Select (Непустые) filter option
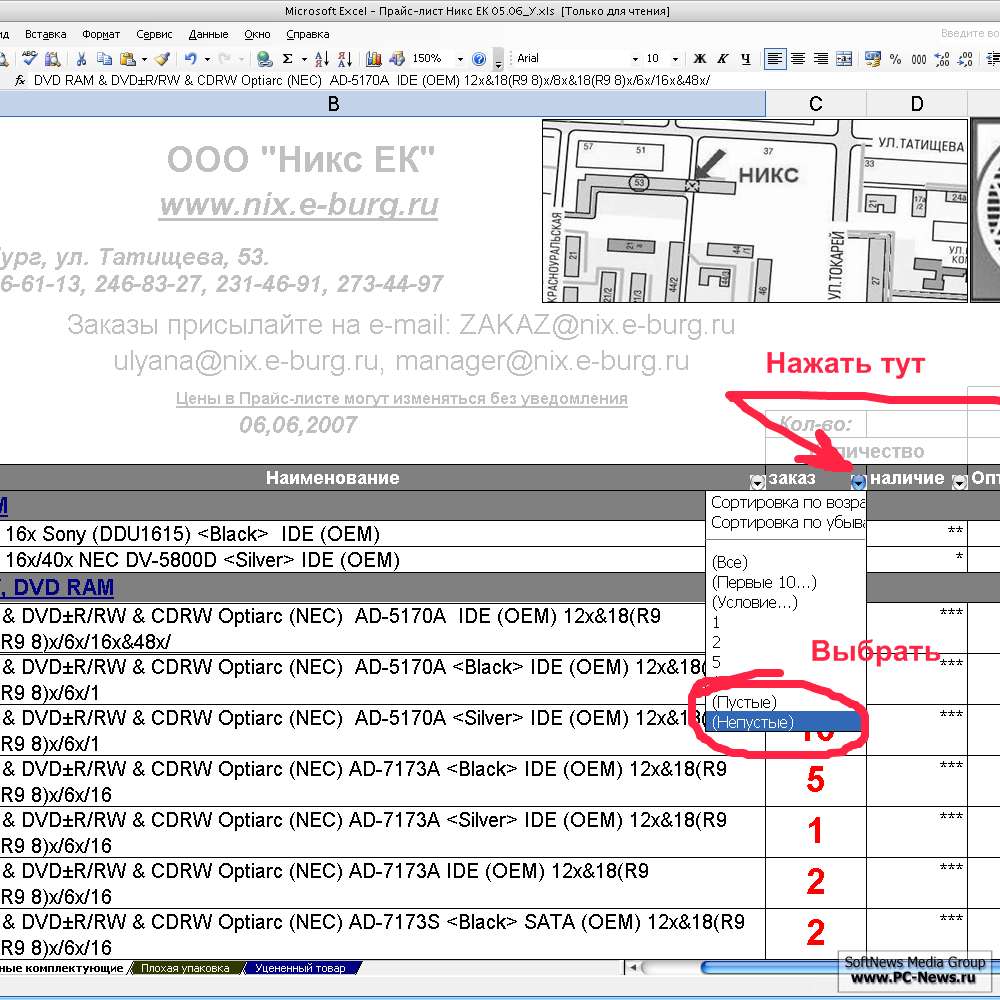 tap(784, 723)
